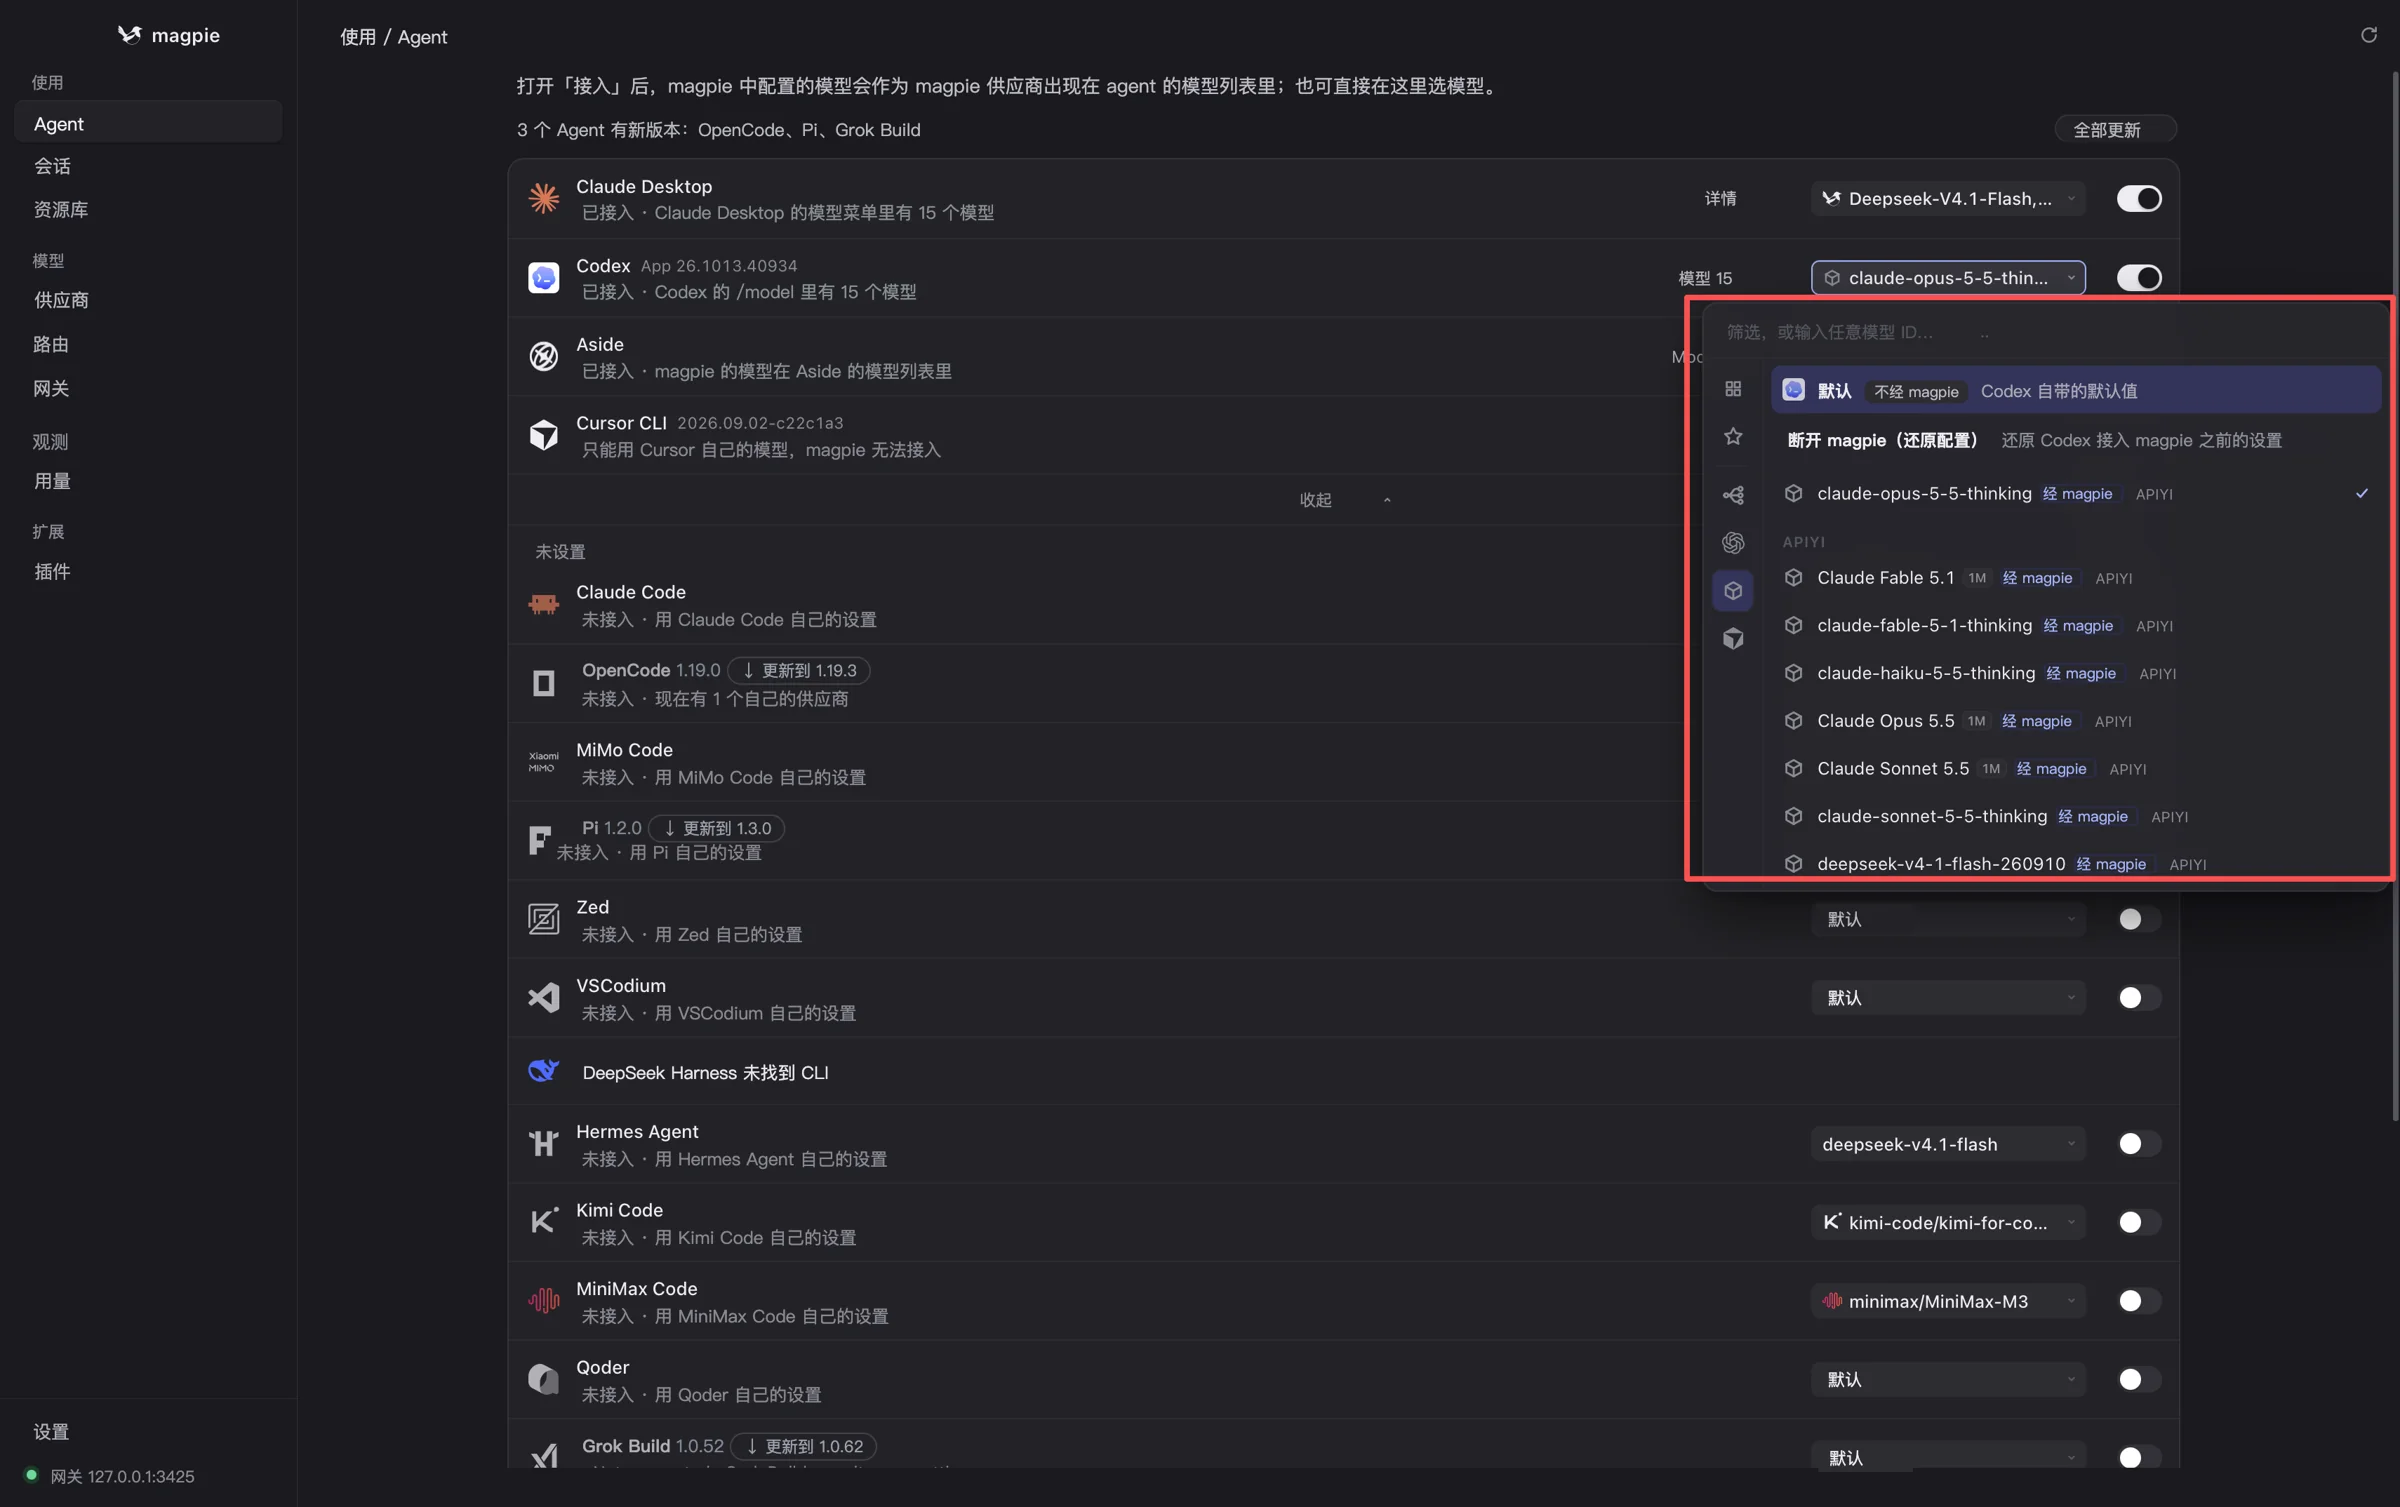This screenshot has height=1507, width=2400.
Task: Collapse the list with 收起
Action: tap(1344, 500)
